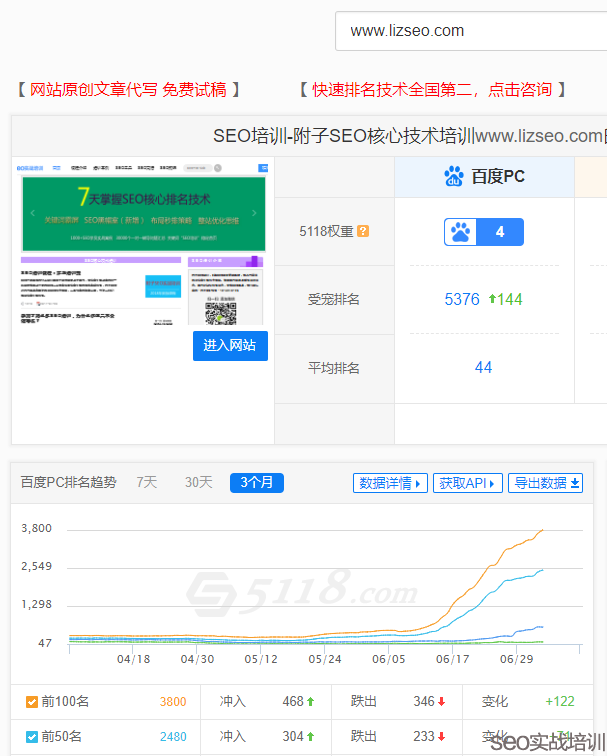Click the 前100名 count 3800
The width and height of the screenshot is (607, 756).
(173, 702)
